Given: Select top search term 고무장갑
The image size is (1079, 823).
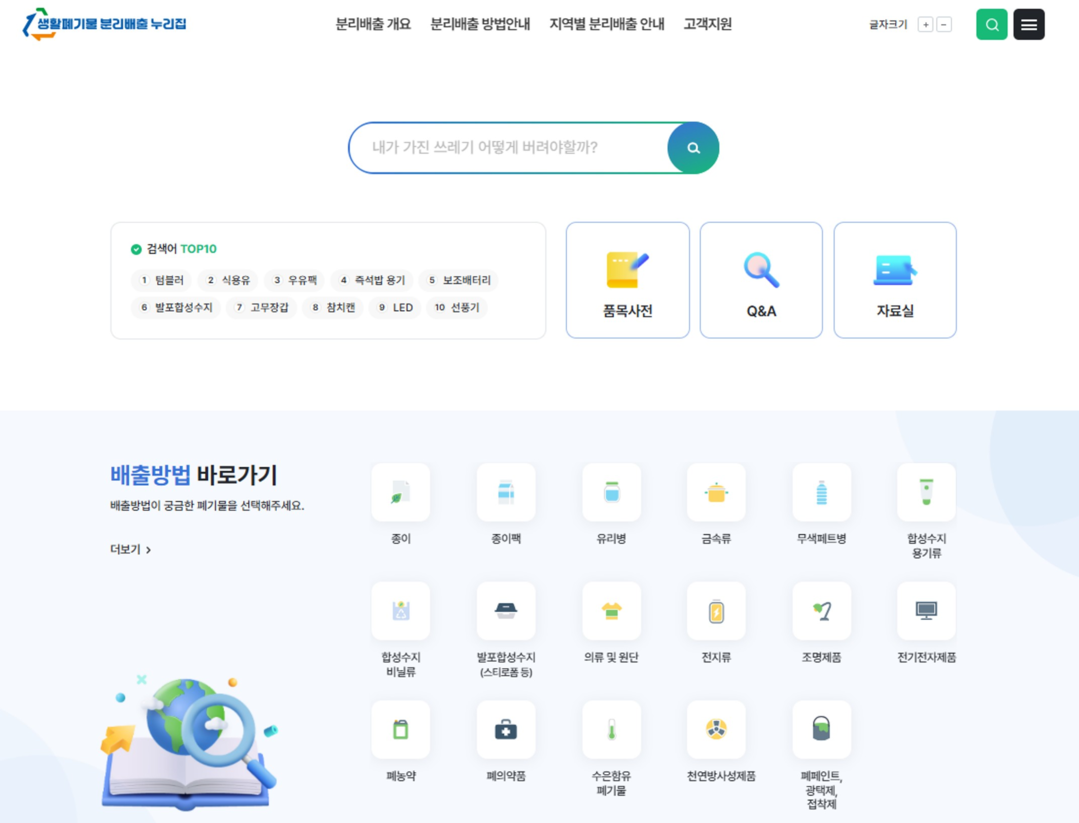Looking at the screenshot, I should tap(261, 308).
